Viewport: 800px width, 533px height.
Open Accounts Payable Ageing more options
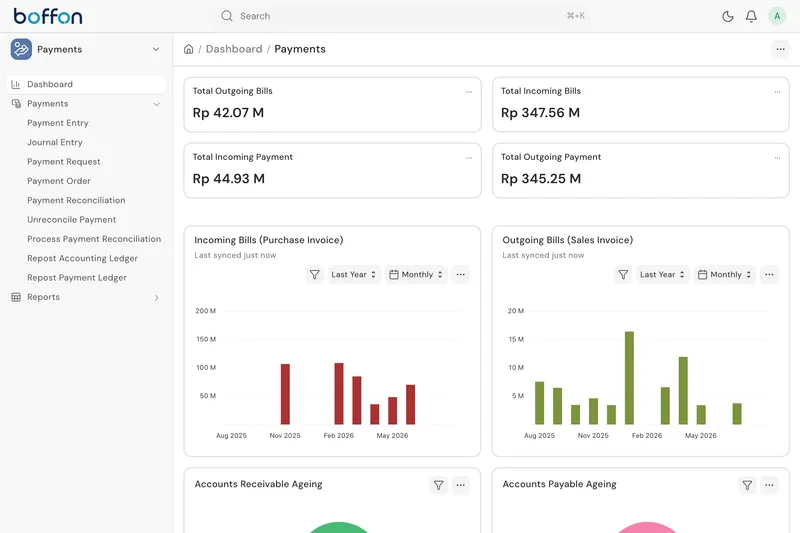pos(769,485)
